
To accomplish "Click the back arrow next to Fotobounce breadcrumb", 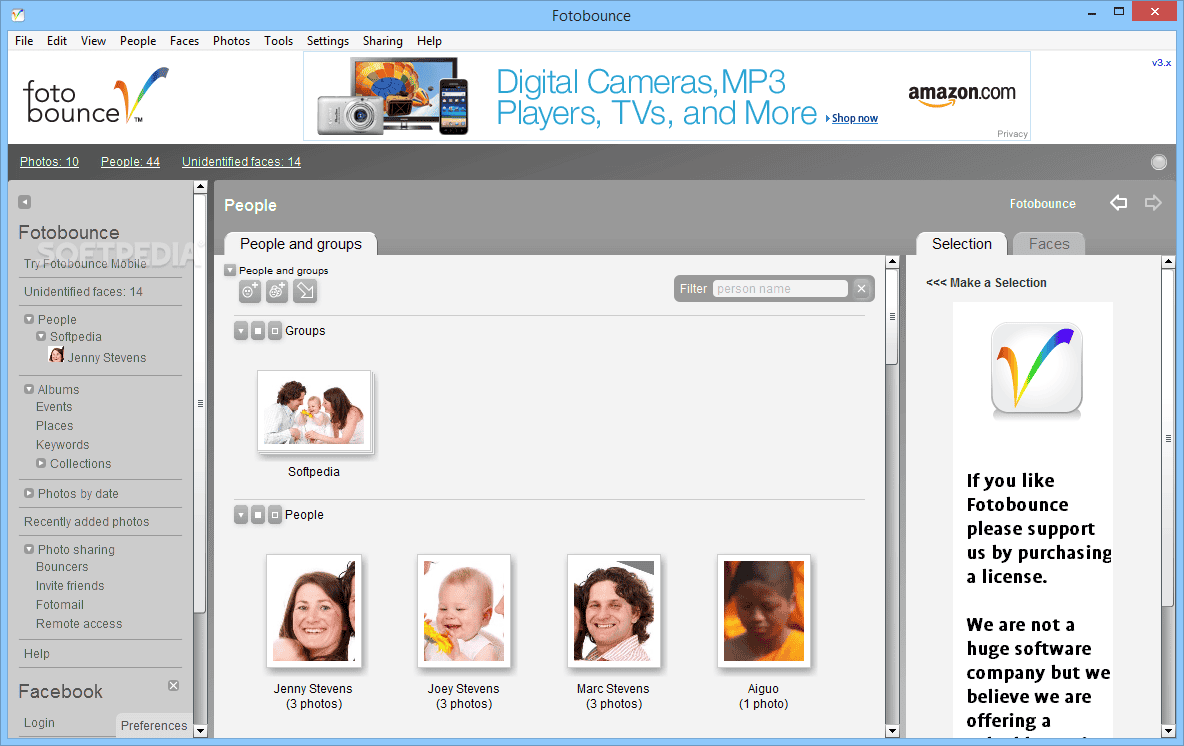I will [1118, 202].
